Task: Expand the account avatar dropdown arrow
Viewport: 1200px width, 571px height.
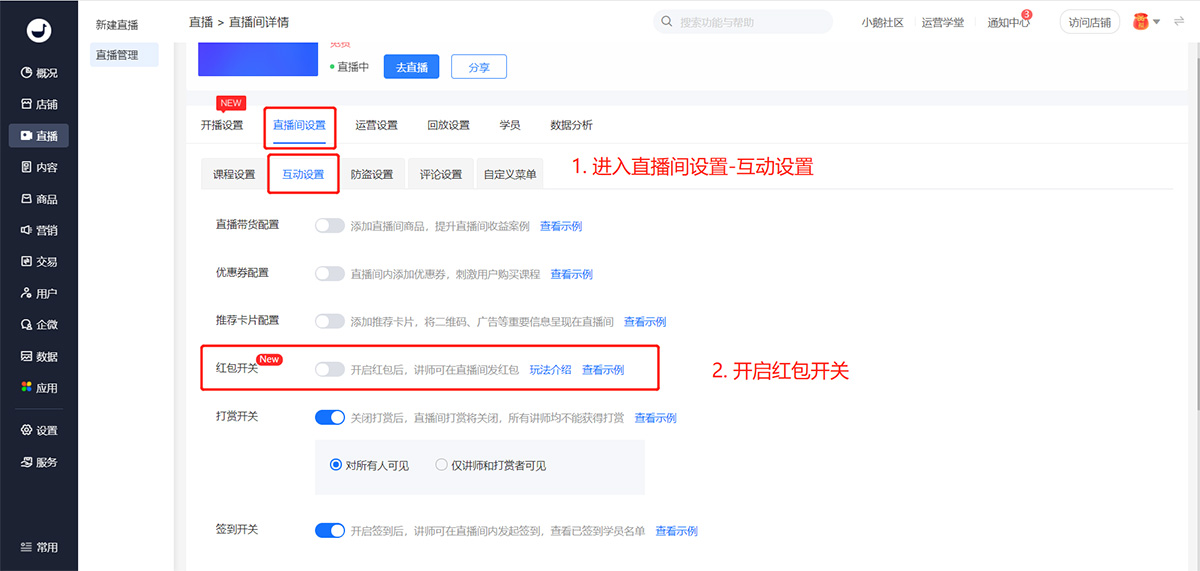Action: click(x=1157, y=22)
